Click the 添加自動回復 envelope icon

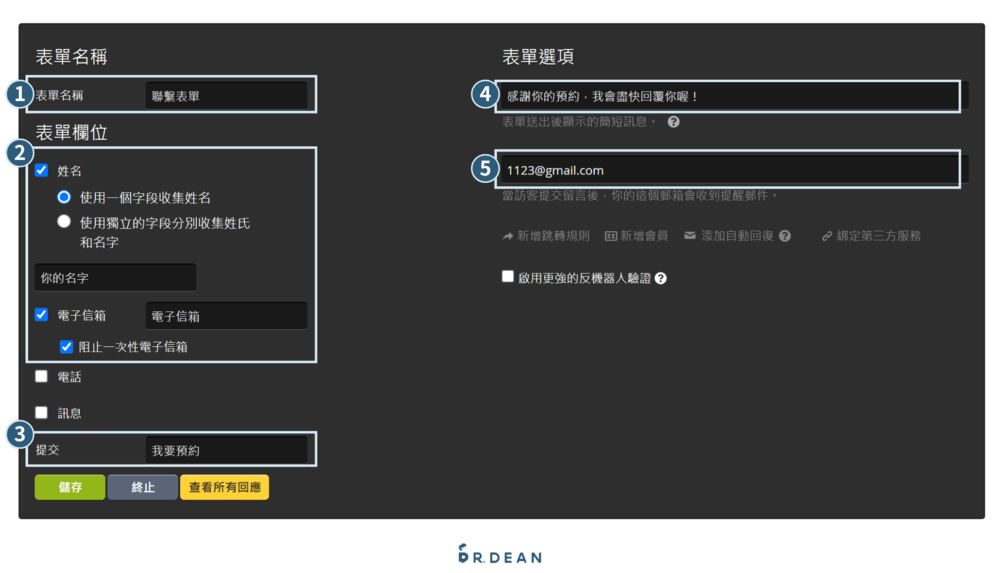[689, 235]
